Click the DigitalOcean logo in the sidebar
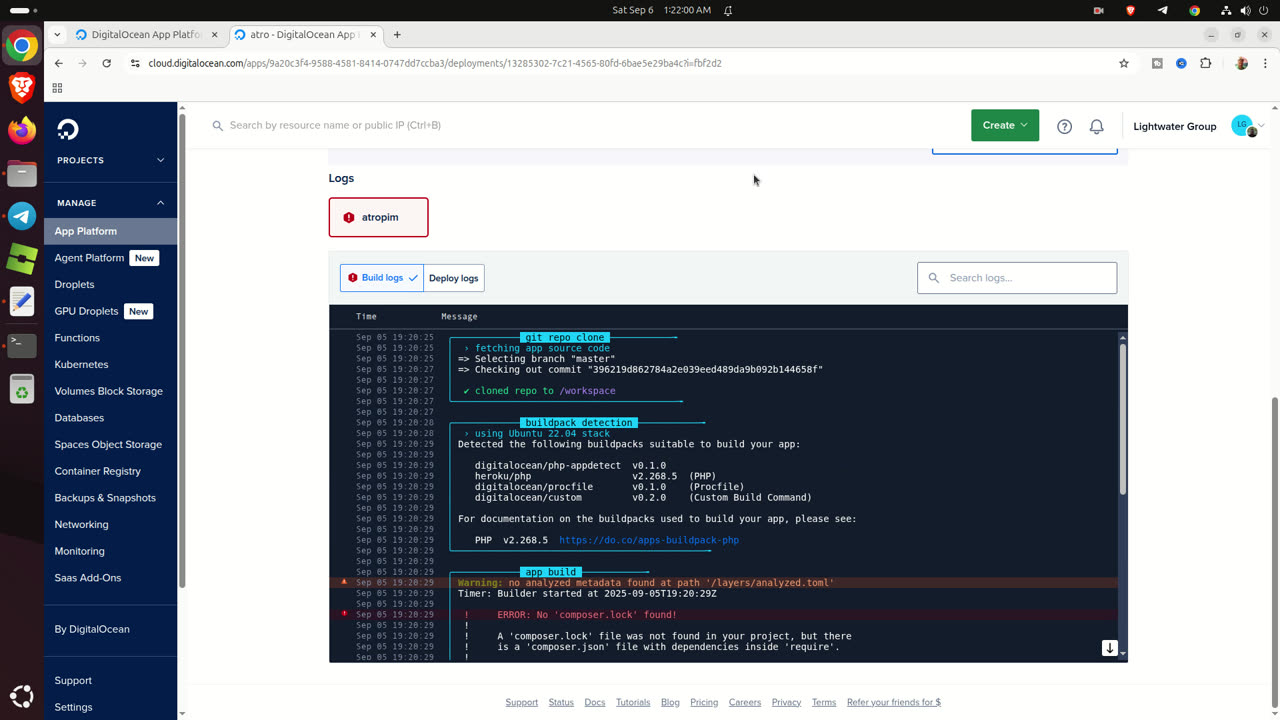The width and height of the screenshot is (1280, 720). point(67,129)
